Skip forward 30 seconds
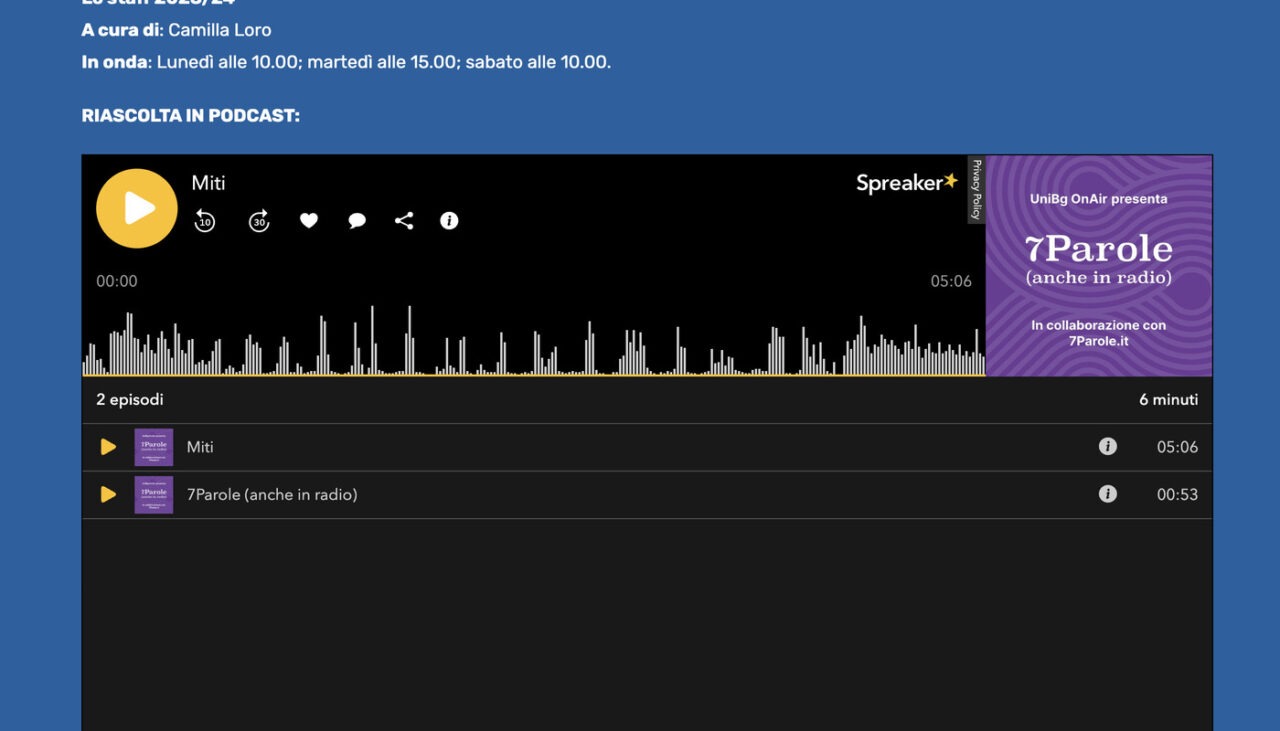This screenshot has height=731, width=1280. 259,221
